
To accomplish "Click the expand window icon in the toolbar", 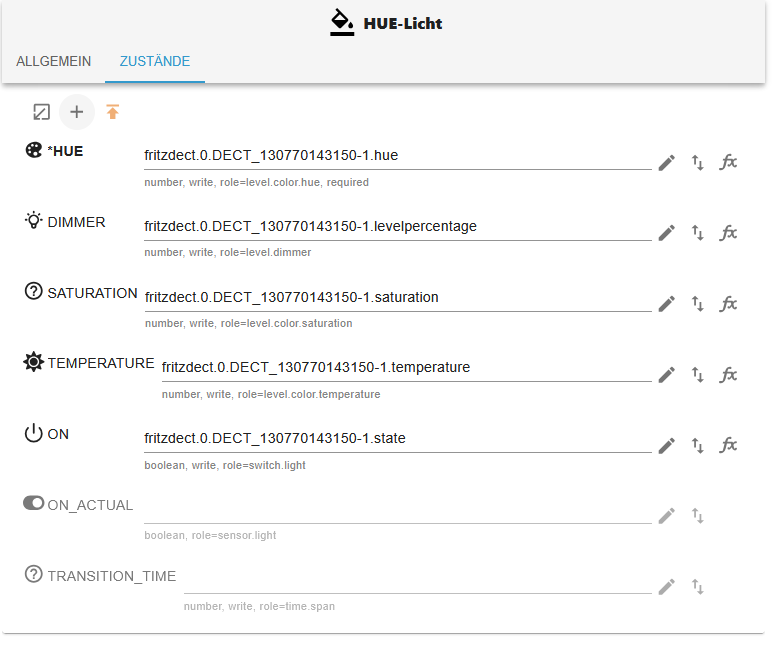I will point(41,112).
